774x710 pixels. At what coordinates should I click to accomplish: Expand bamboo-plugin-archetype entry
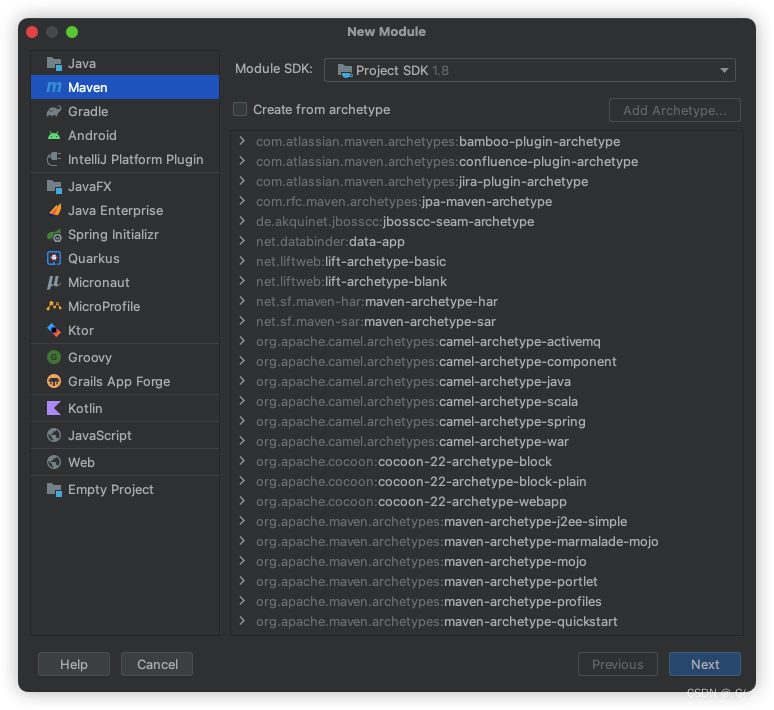tap(242, 141)
